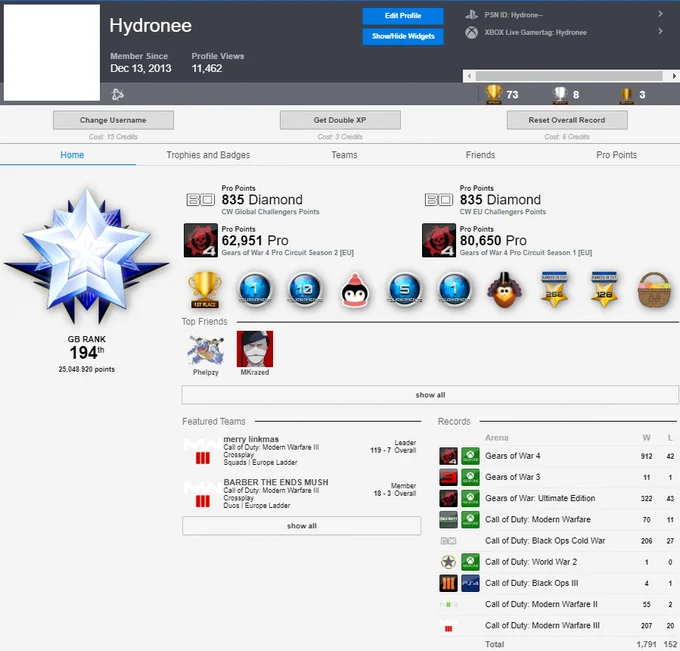Screen dimensions: 680x651
Task: Click show all under Featured Teams
Action: pos(301,526)
